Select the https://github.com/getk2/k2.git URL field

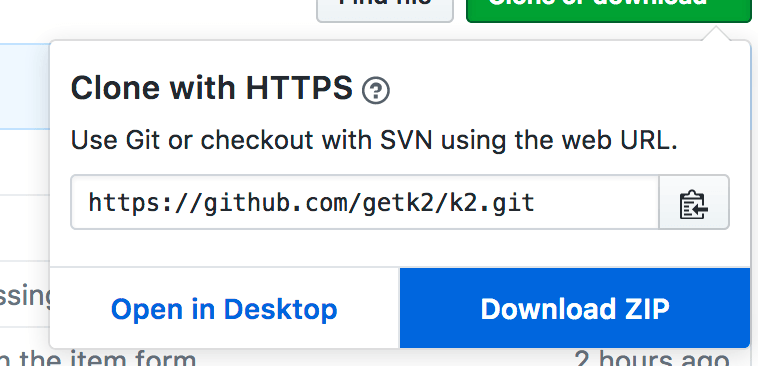[365, 202]
